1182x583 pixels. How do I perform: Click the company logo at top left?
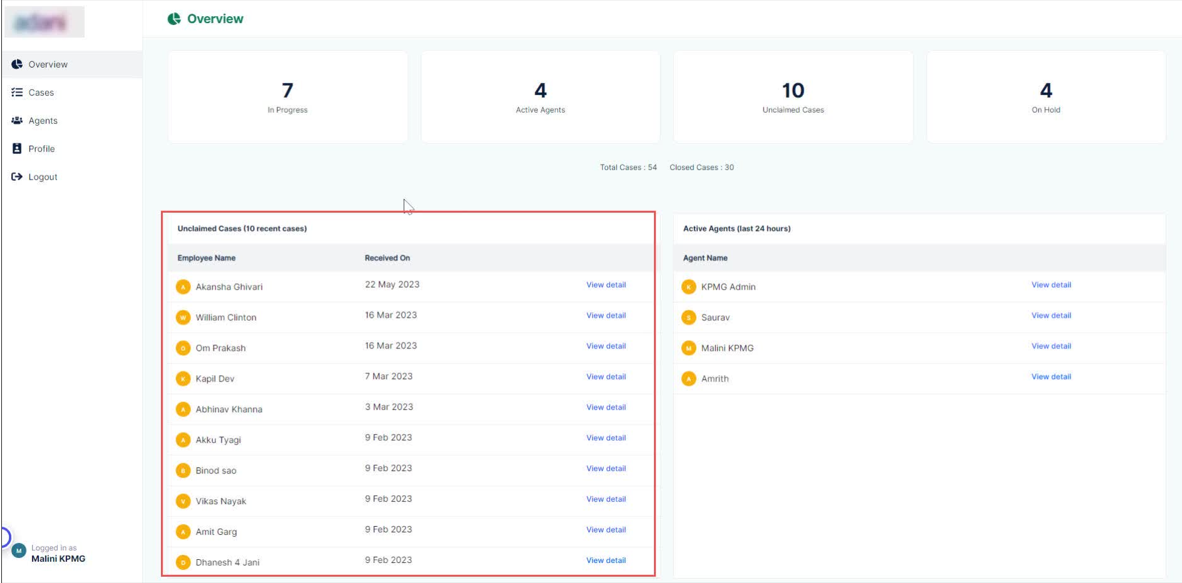(x=44, y=23)
